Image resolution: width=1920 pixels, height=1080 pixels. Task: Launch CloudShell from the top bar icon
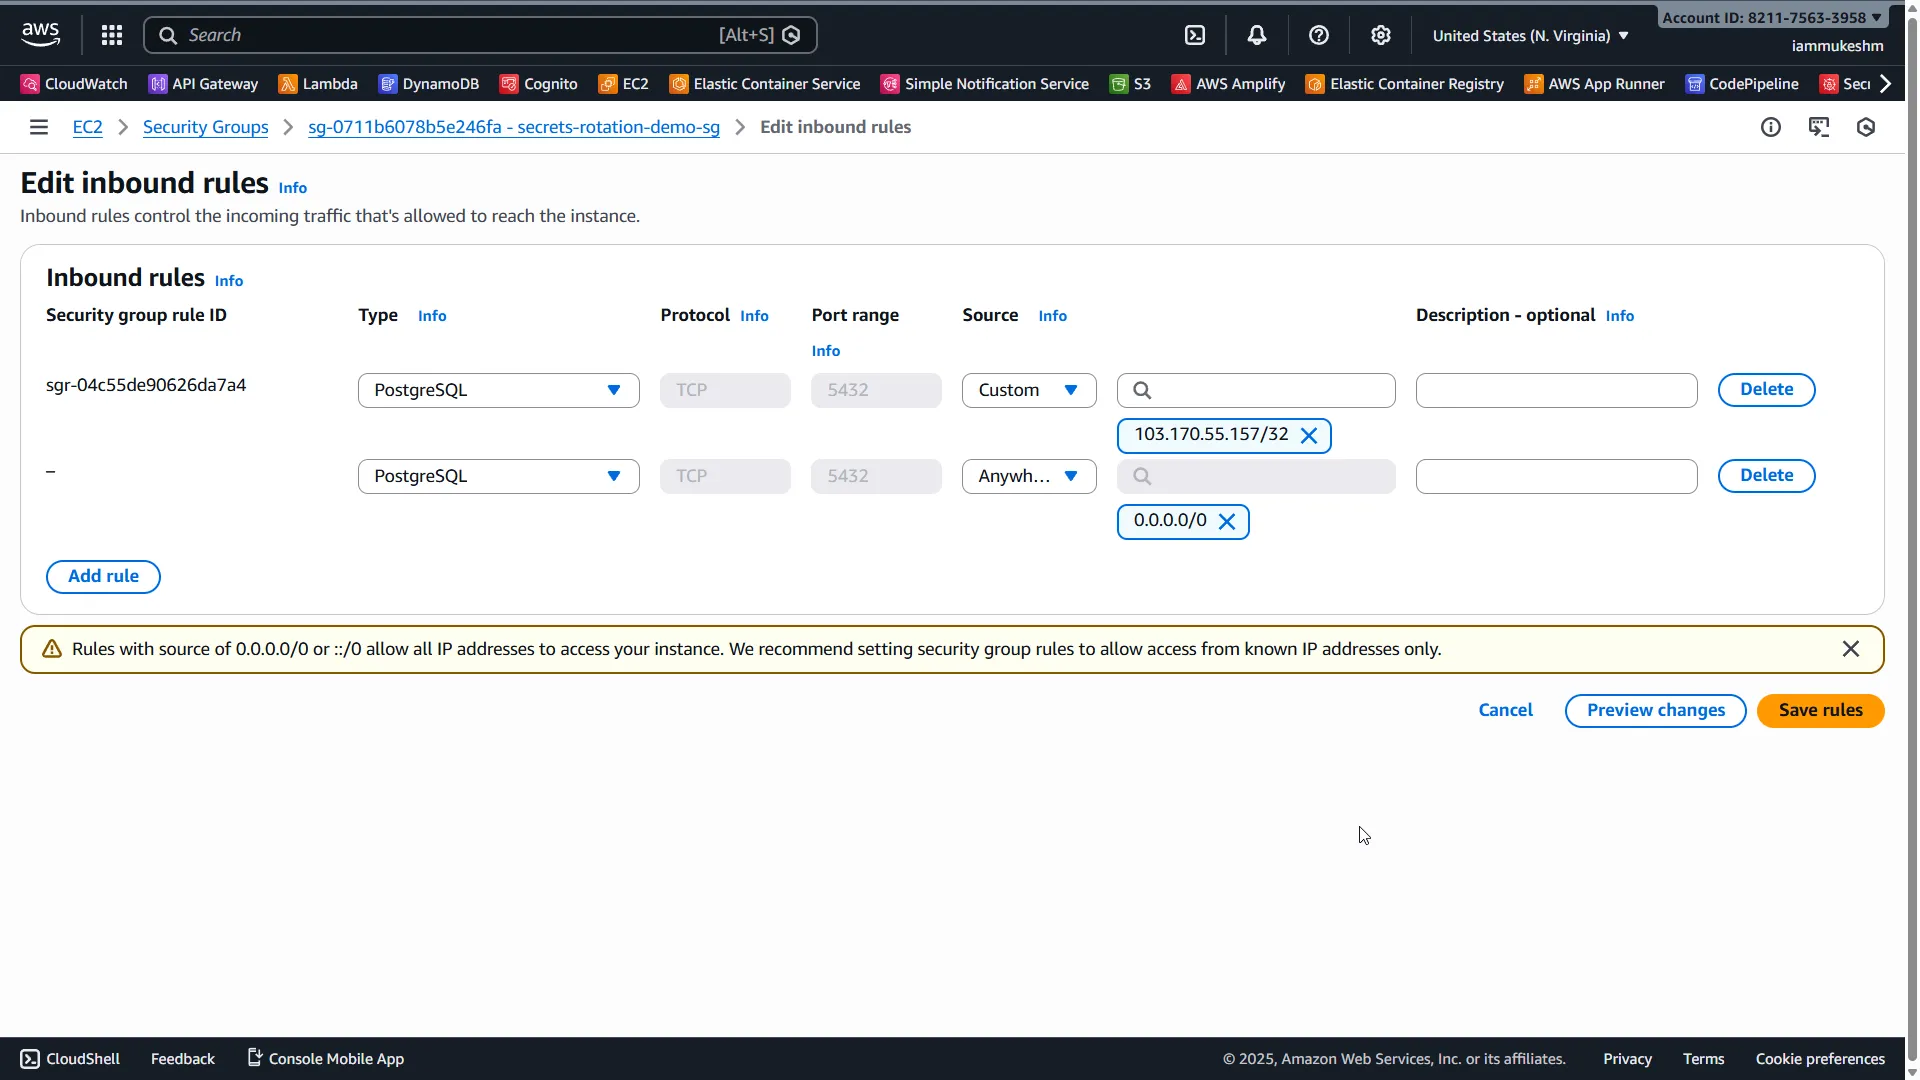click(1196, 34)
